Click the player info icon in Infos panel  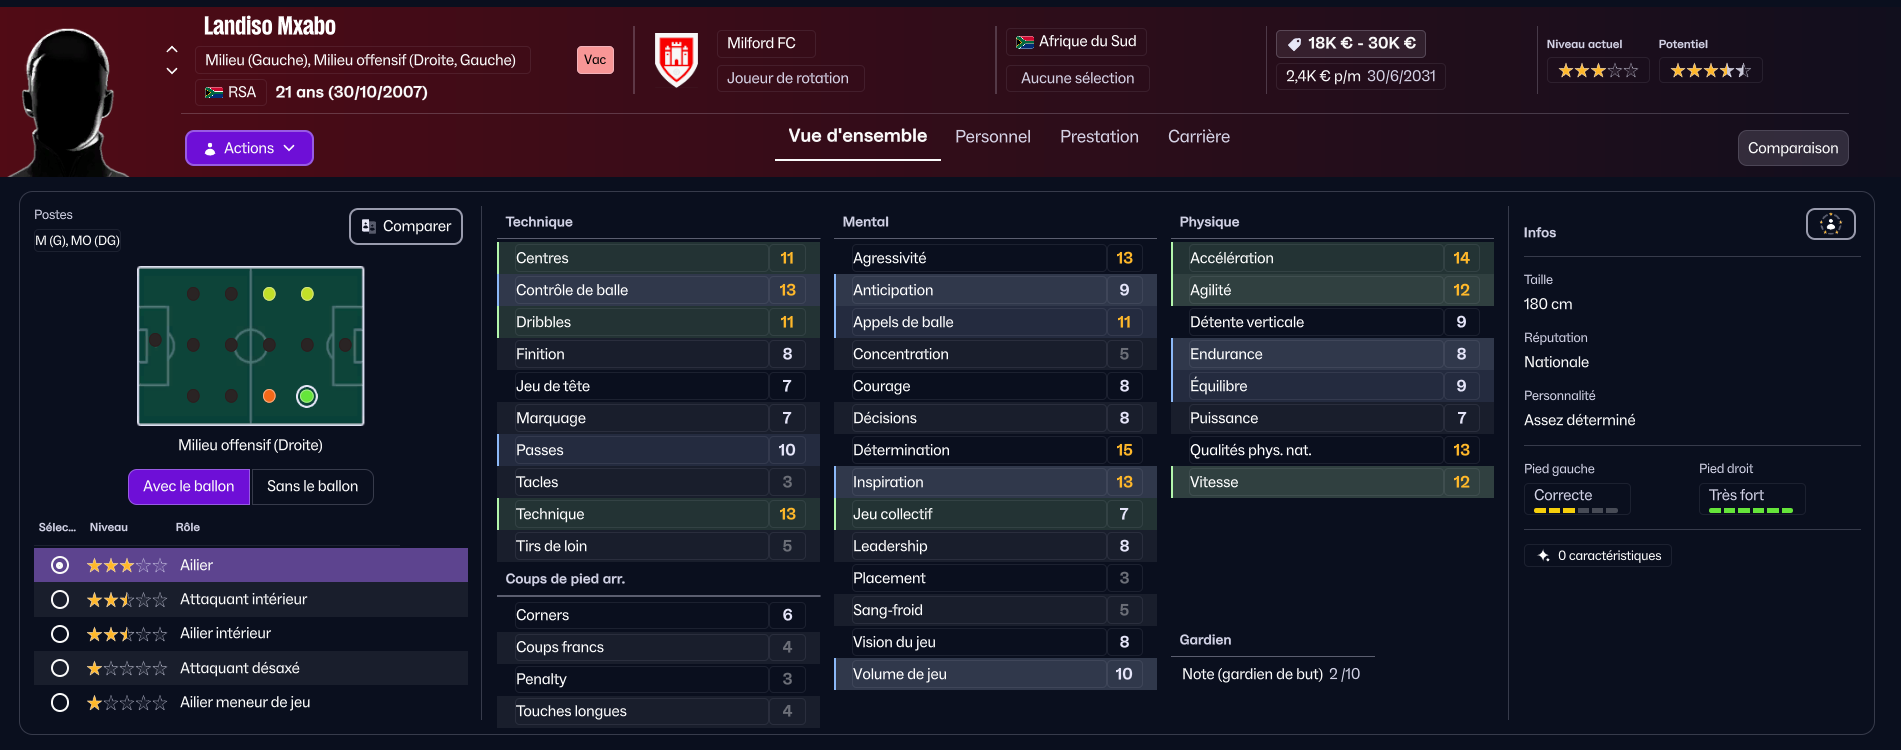[x=1830, y=224]
